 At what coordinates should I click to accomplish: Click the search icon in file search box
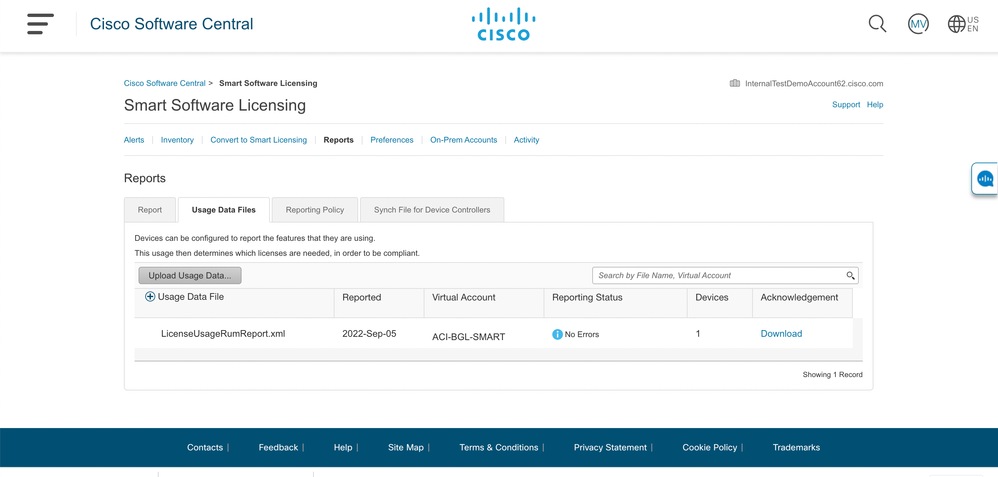coord(851,275)
